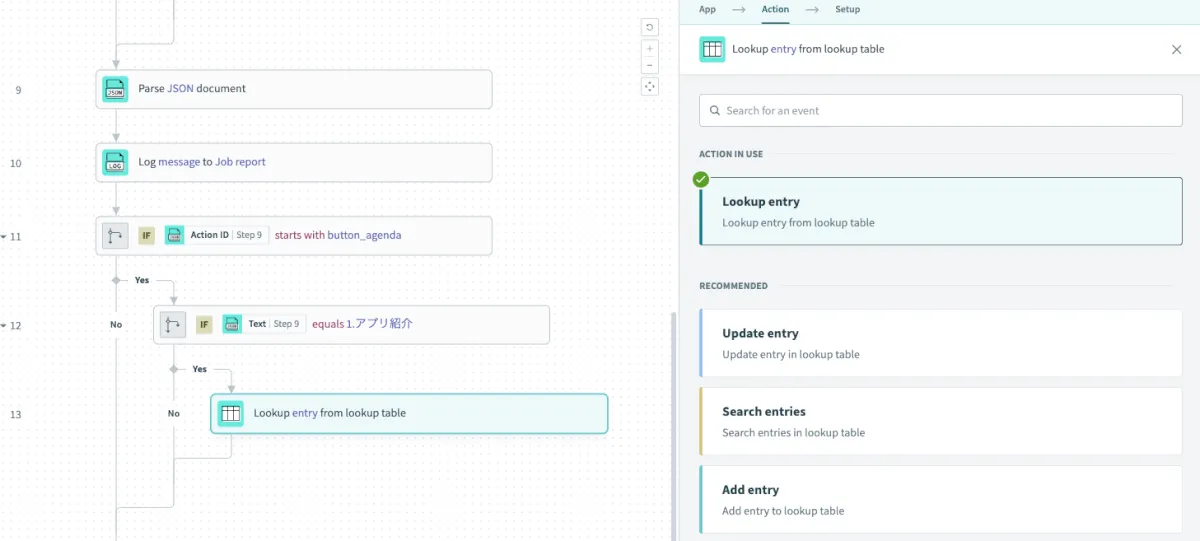Click 'starts with button_agenda' condition text
This screenshot has width=1200, height=541.
(x=338, y=235)
